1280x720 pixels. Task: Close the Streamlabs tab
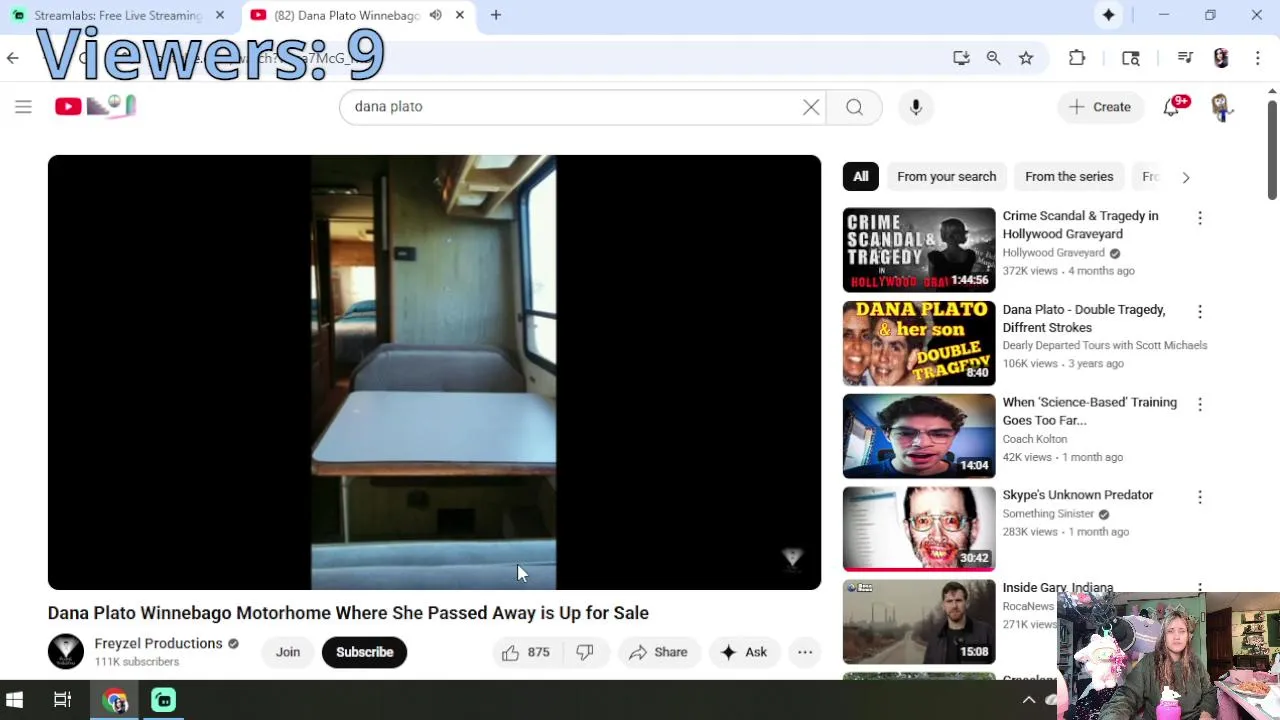[x=220, y=15]
